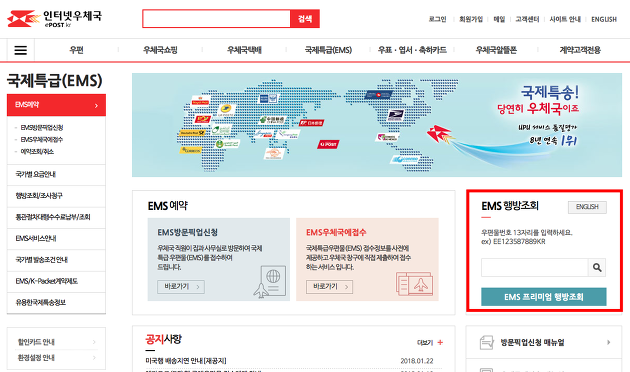Click the red plus icon next to 더보기
630x372 pixels.
click(440, 342)
